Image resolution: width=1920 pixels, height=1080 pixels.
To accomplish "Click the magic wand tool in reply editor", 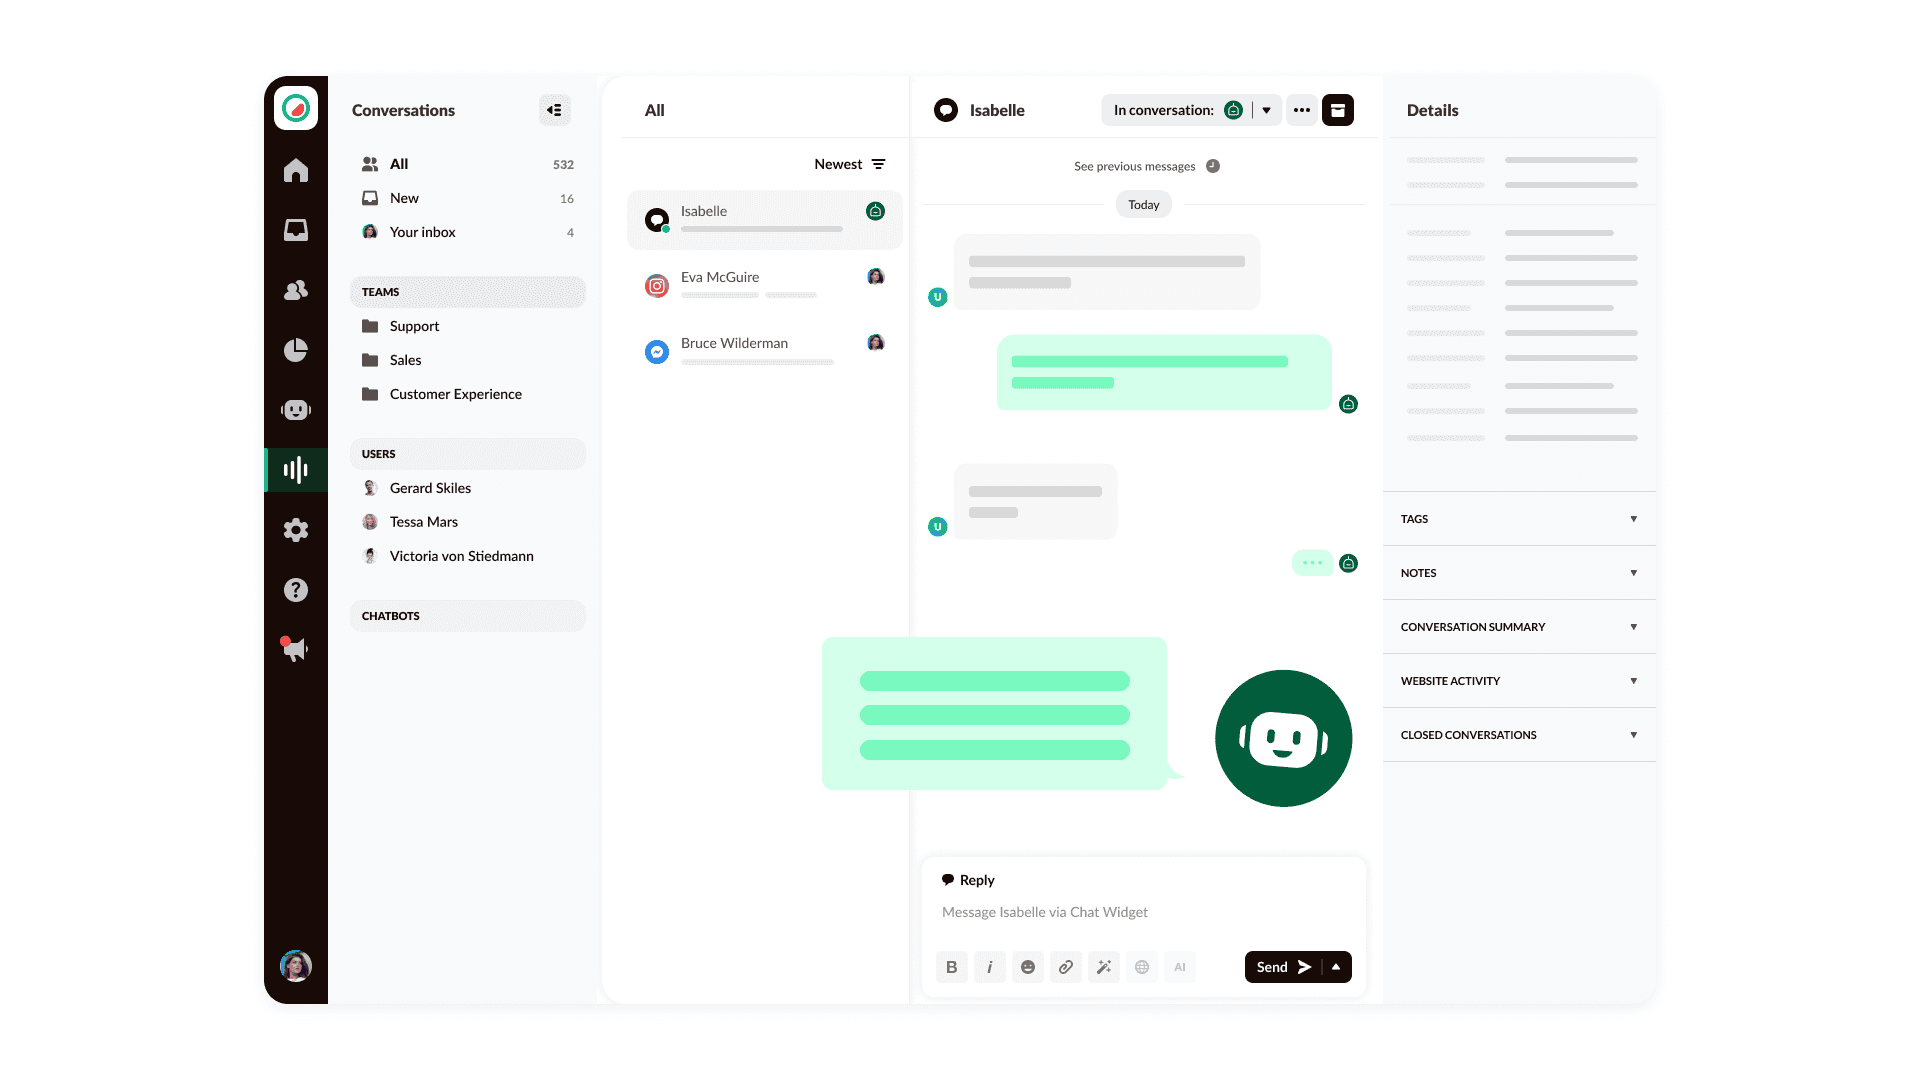I will tap(1103, 967).
